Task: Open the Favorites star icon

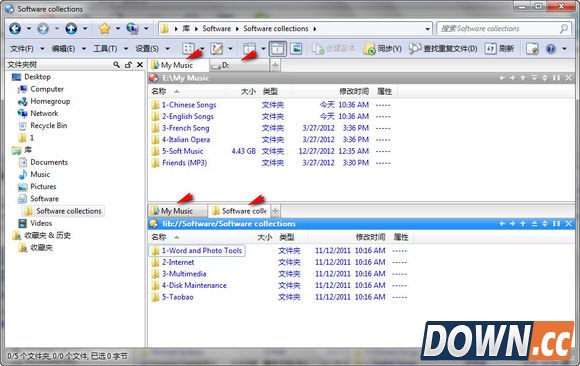Action: 105,28
